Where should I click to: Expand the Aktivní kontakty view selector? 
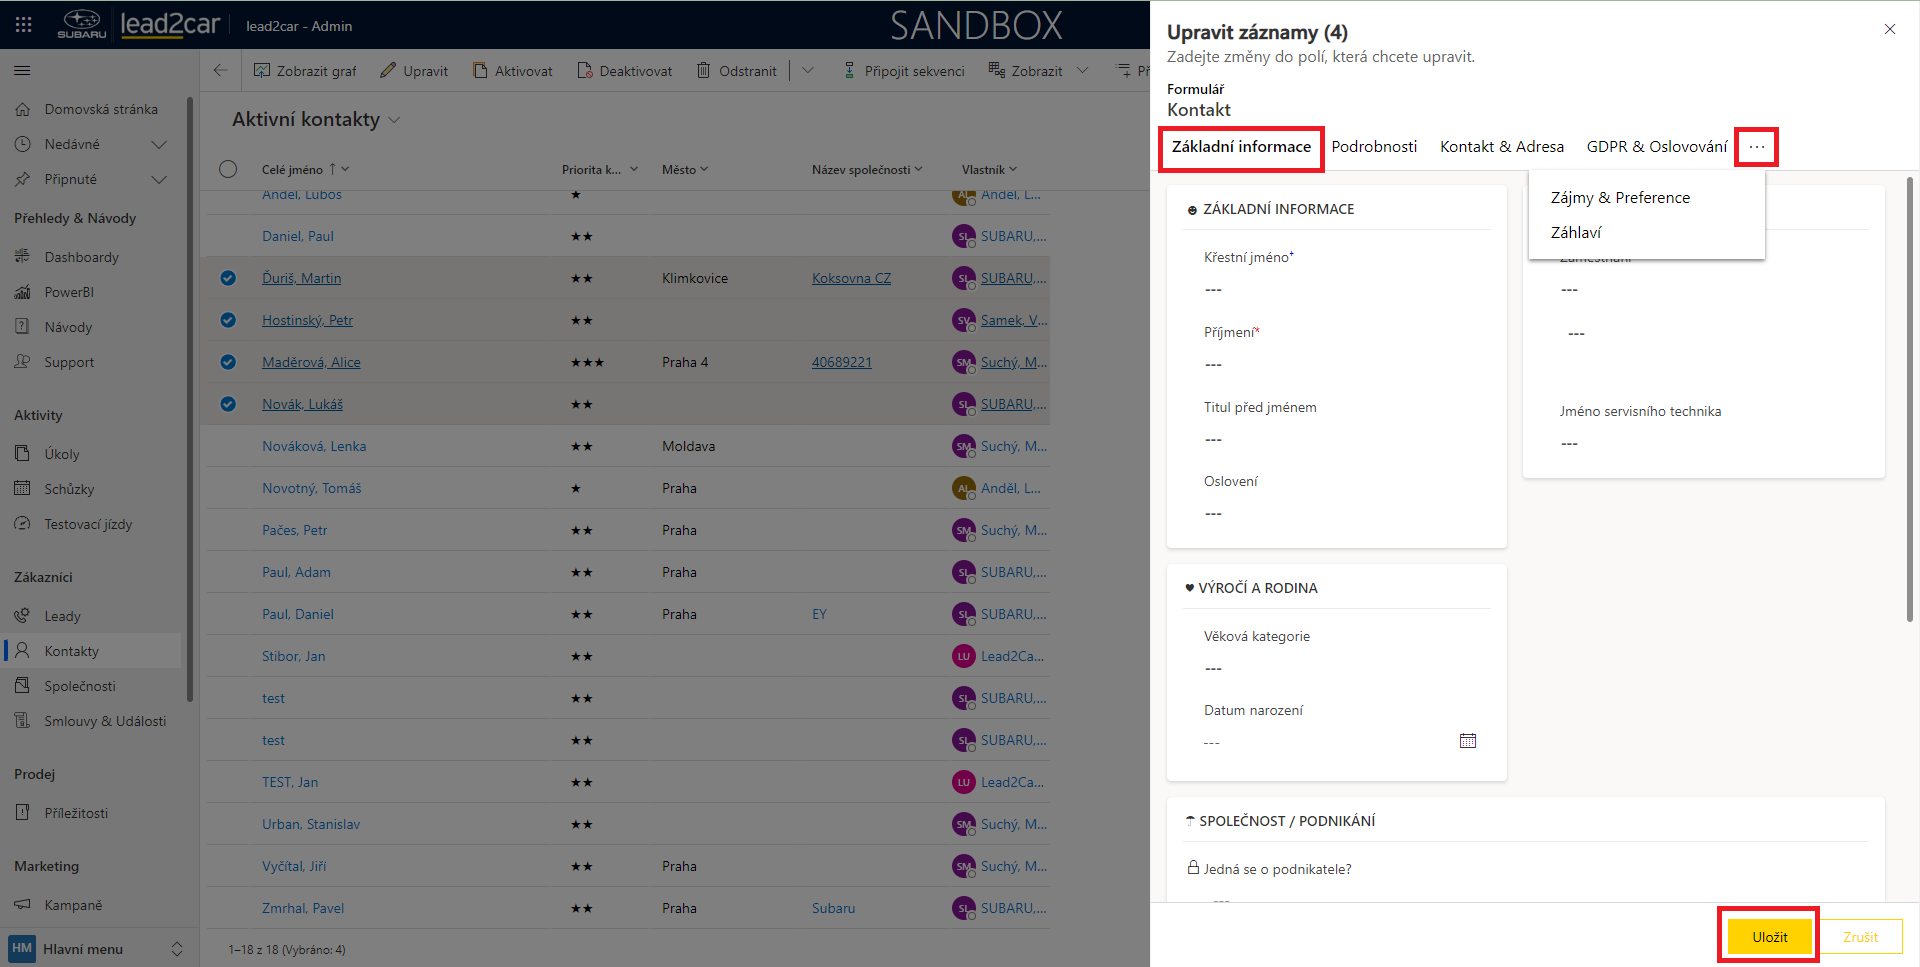pyautogui.click(x=394, y=120)
